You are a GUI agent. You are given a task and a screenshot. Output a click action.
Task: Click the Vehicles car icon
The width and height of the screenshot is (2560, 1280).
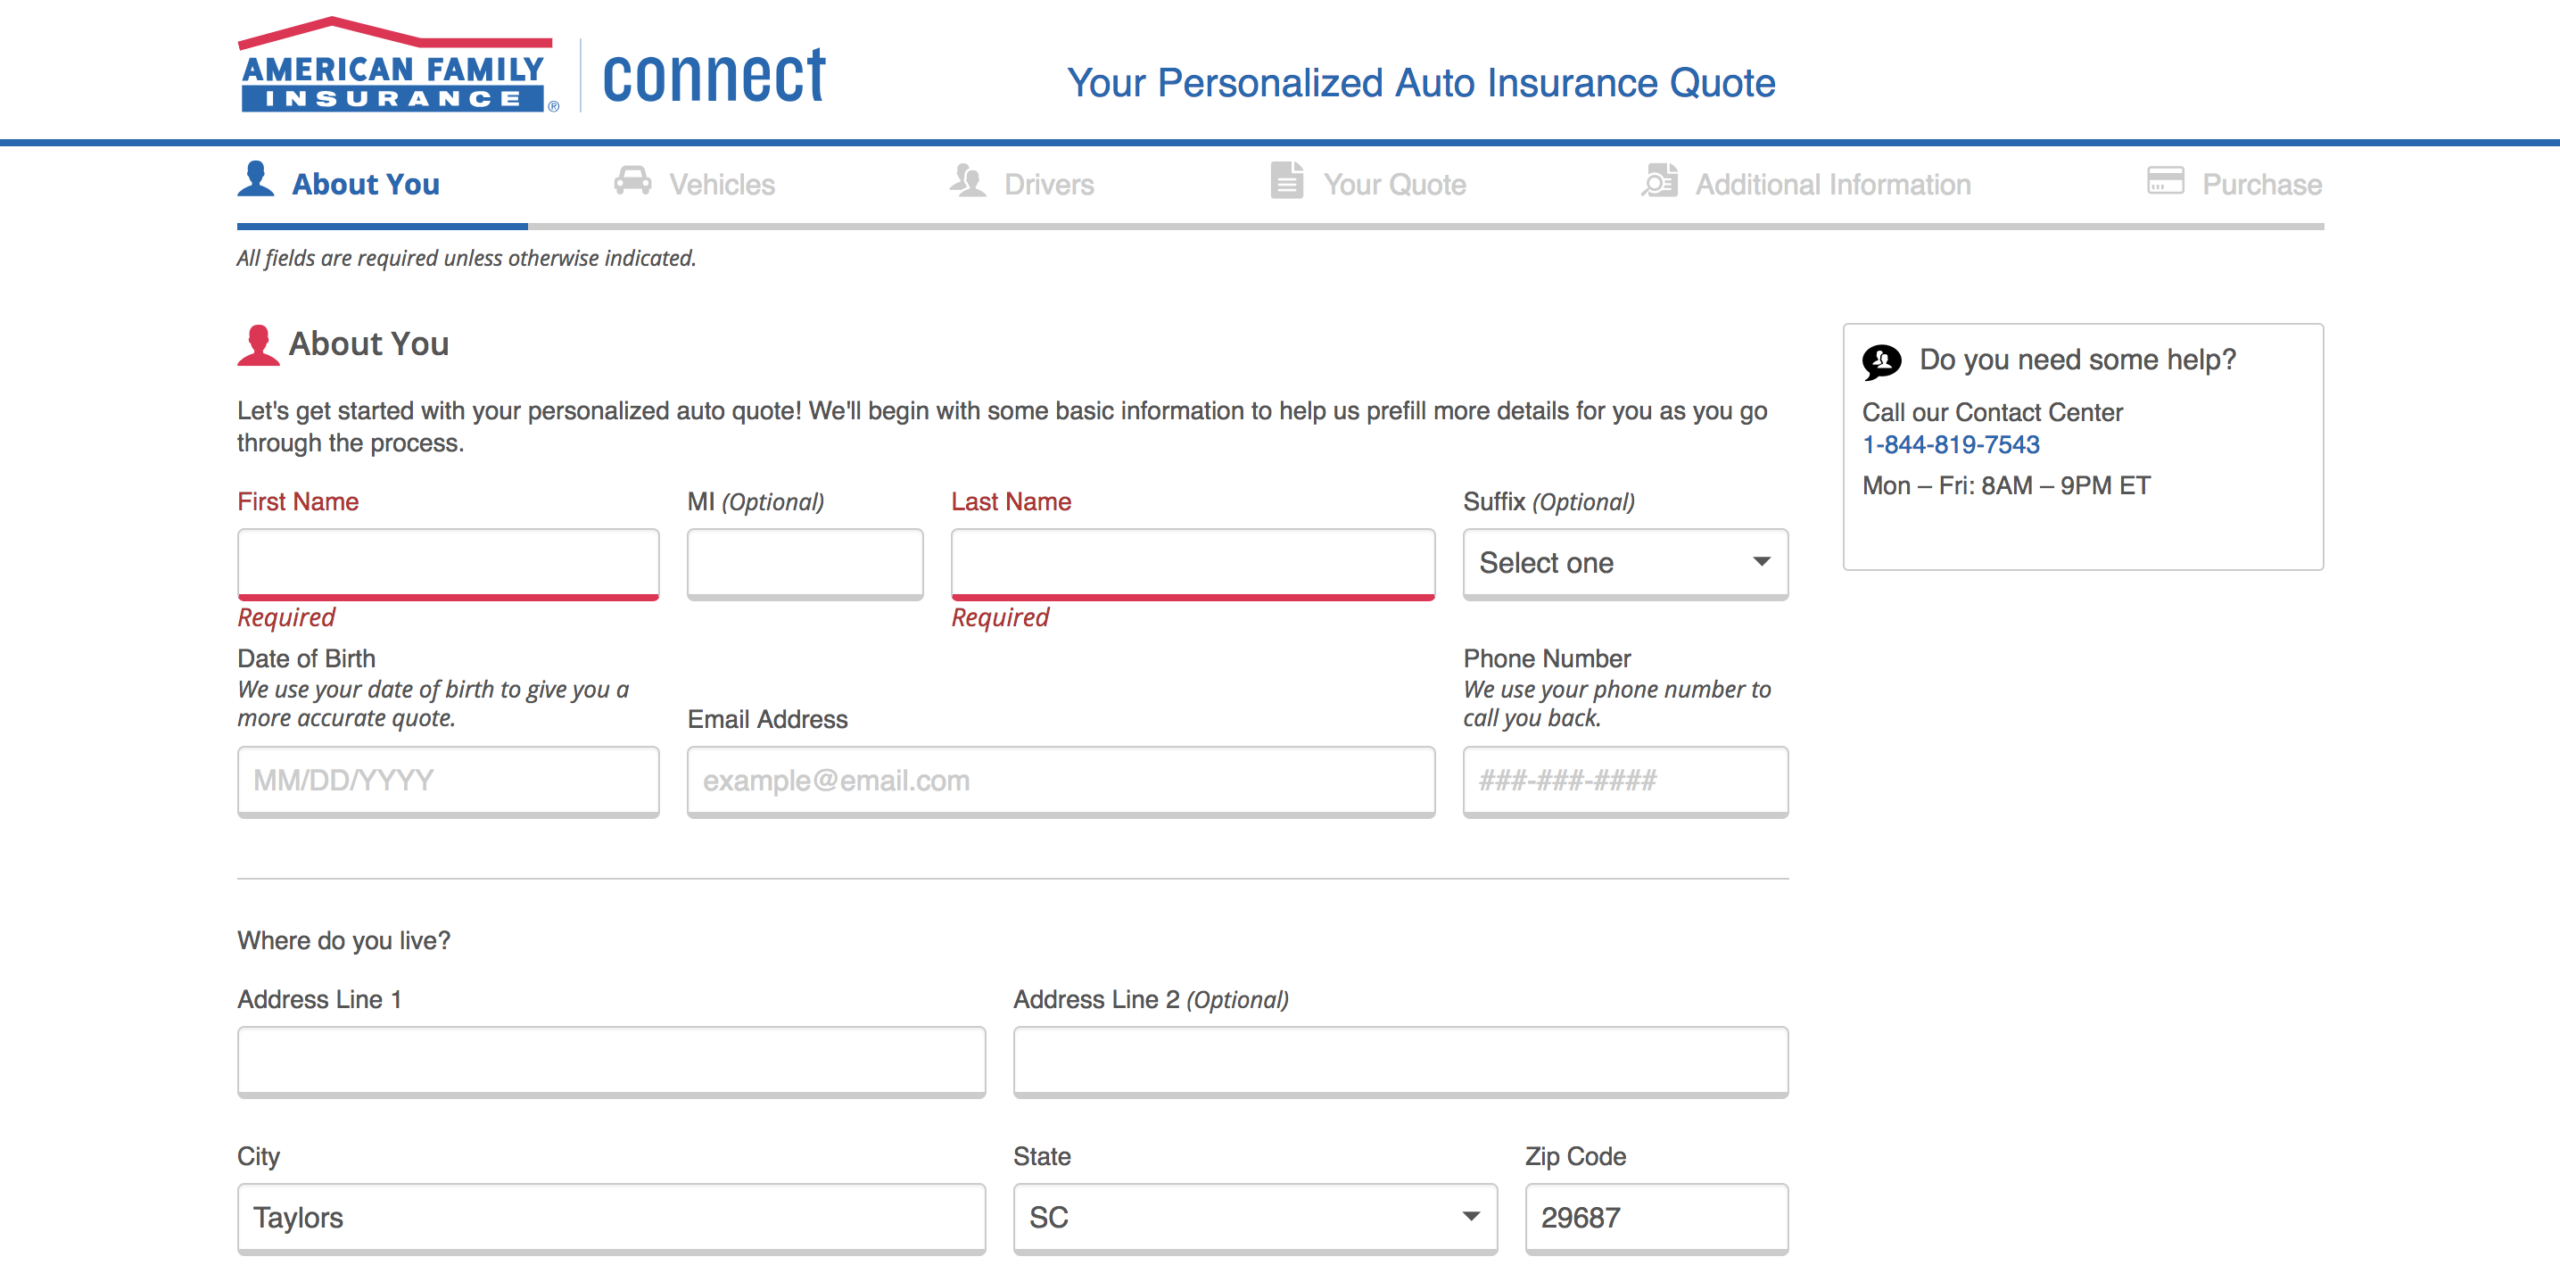click(632, 181)
